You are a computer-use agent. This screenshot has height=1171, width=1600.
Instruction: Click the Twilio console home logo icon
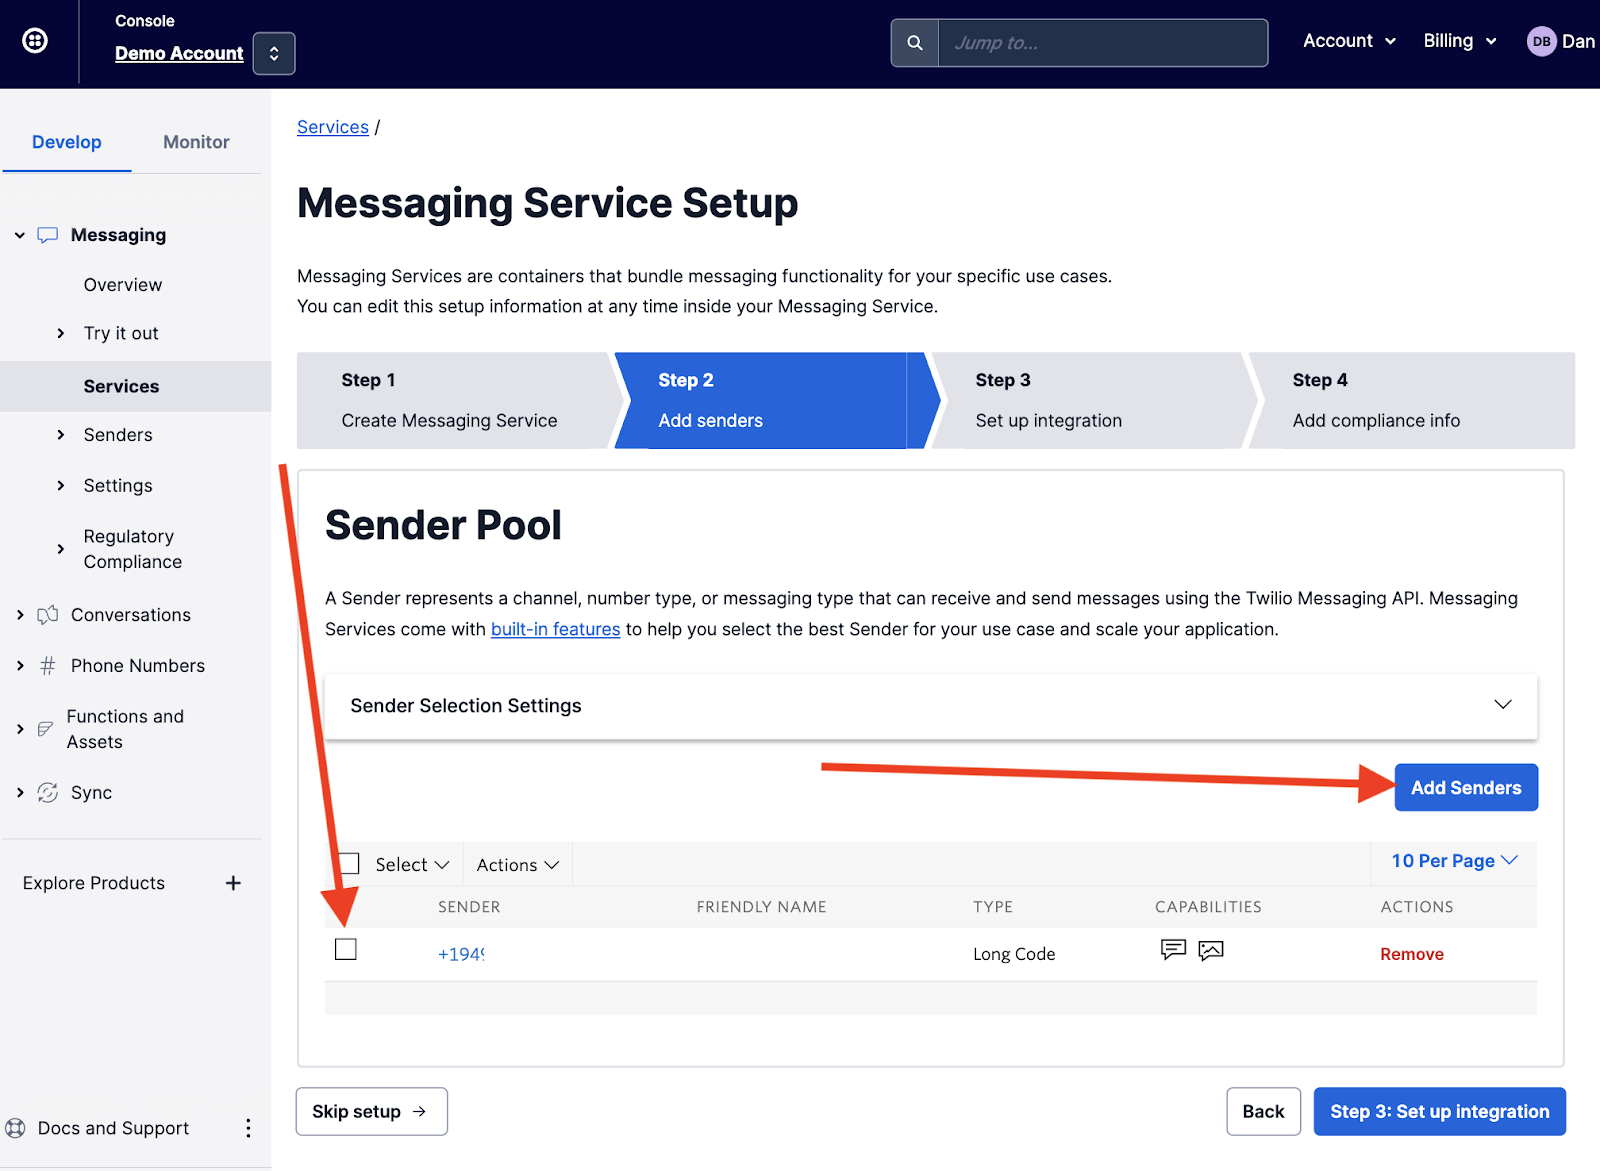click(x=35, y=40)
